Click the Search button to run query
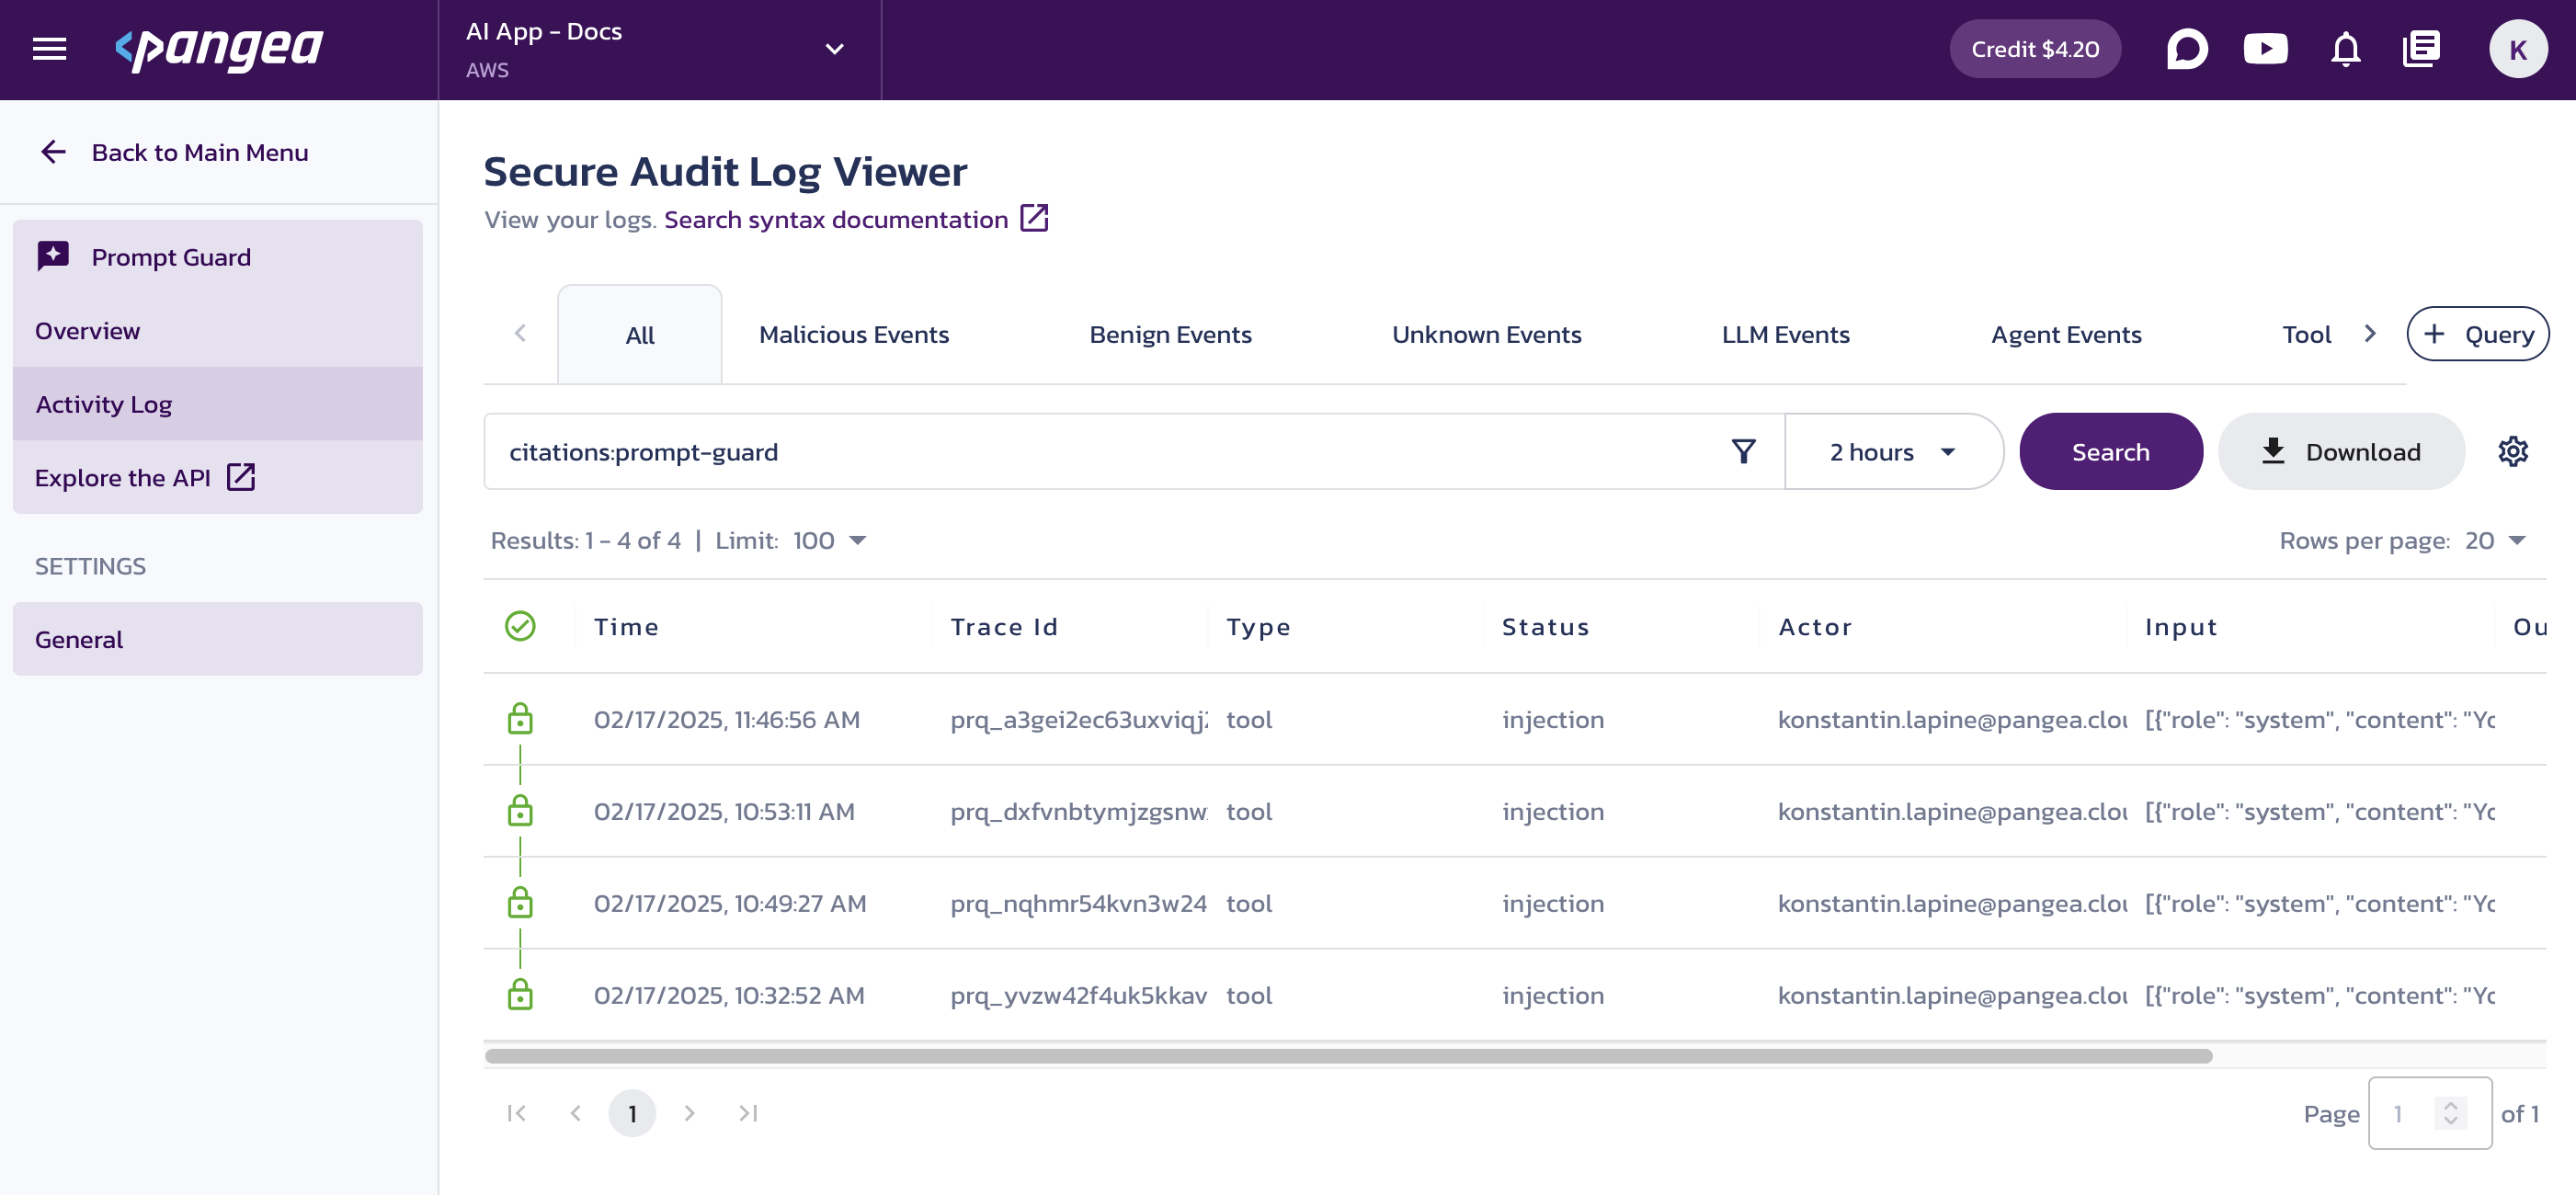Screen dimensions: 2576x1195 2109,452
